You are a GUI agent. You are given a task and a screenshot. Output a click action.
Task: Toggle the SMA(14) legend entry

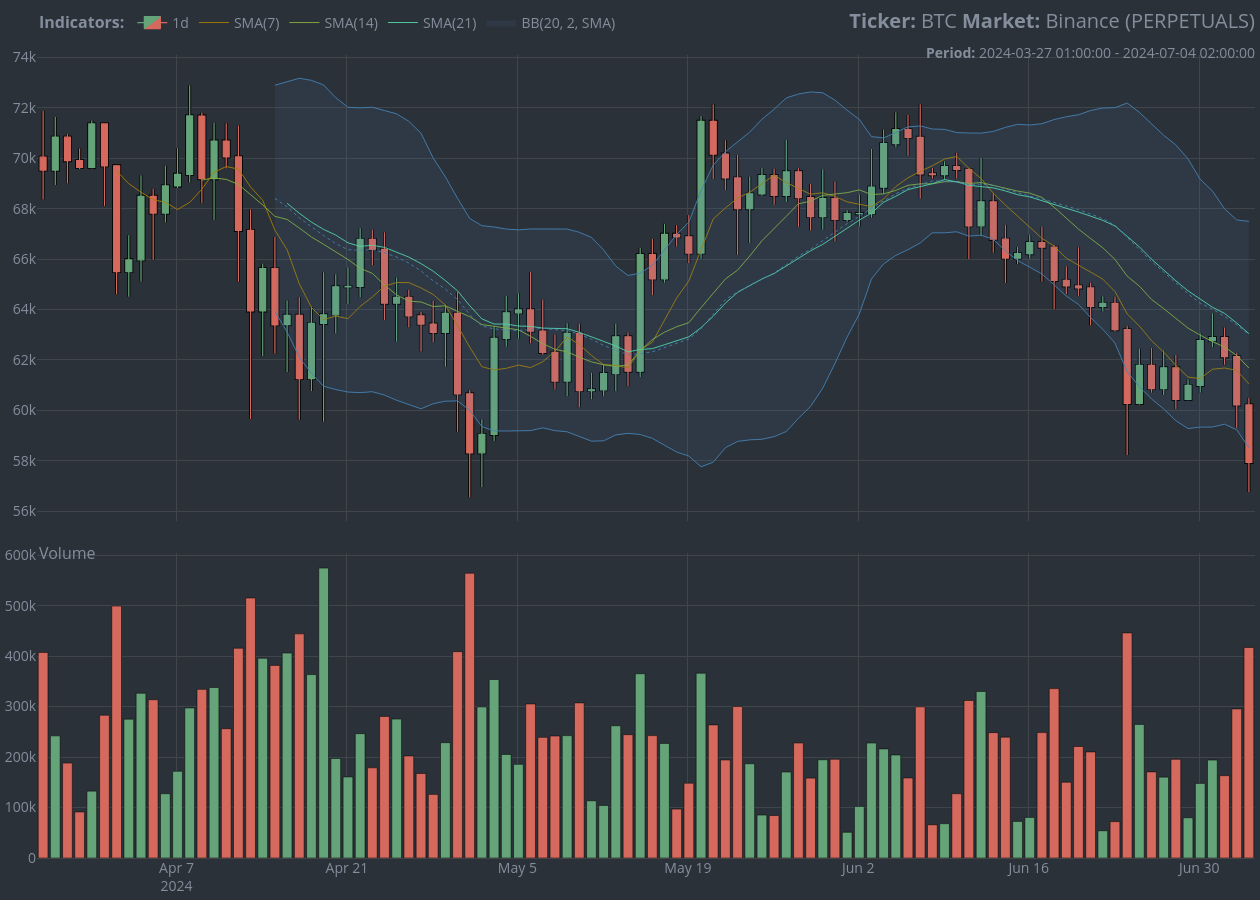click(x=334, y=22)
